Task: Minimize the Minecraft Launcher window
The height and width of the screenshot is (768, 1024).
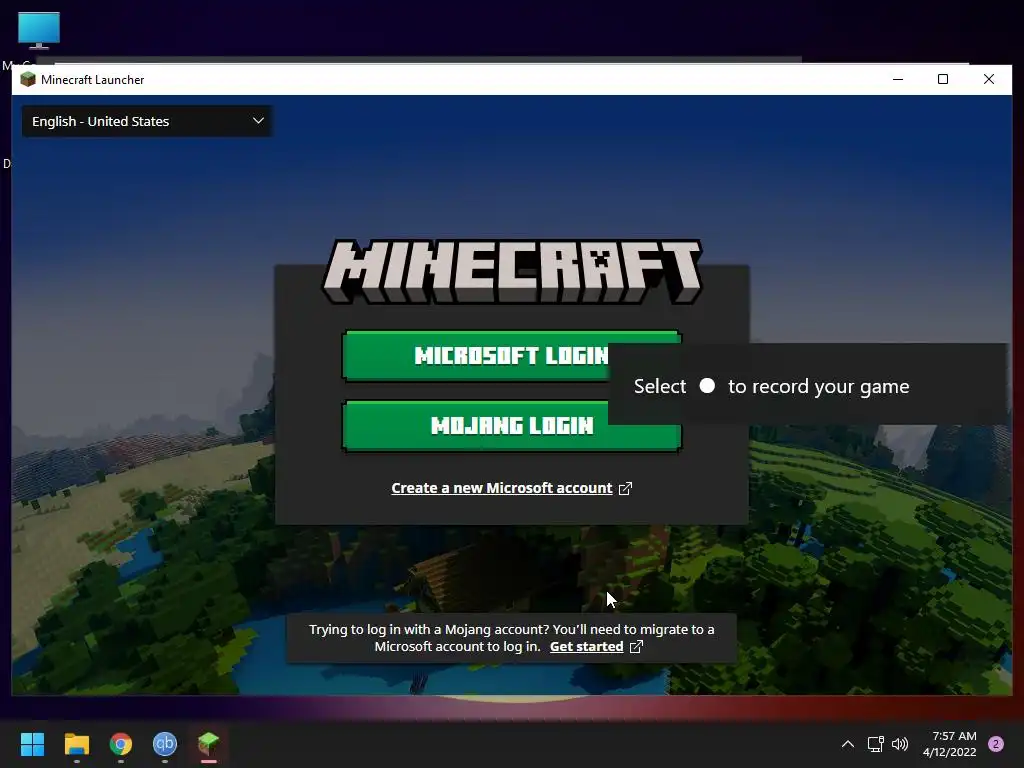Action: pyautogui.click(x=898, y=80)
